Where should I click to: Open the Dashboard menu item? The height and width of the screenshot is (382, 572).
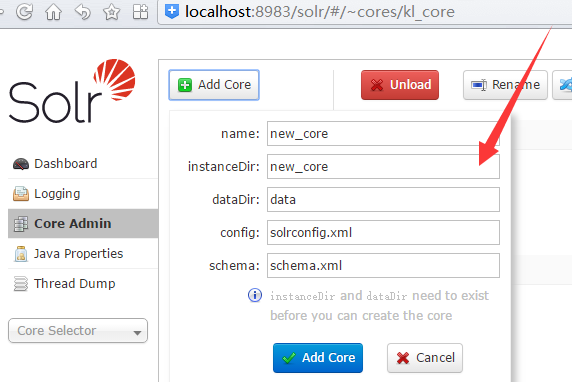83,163
